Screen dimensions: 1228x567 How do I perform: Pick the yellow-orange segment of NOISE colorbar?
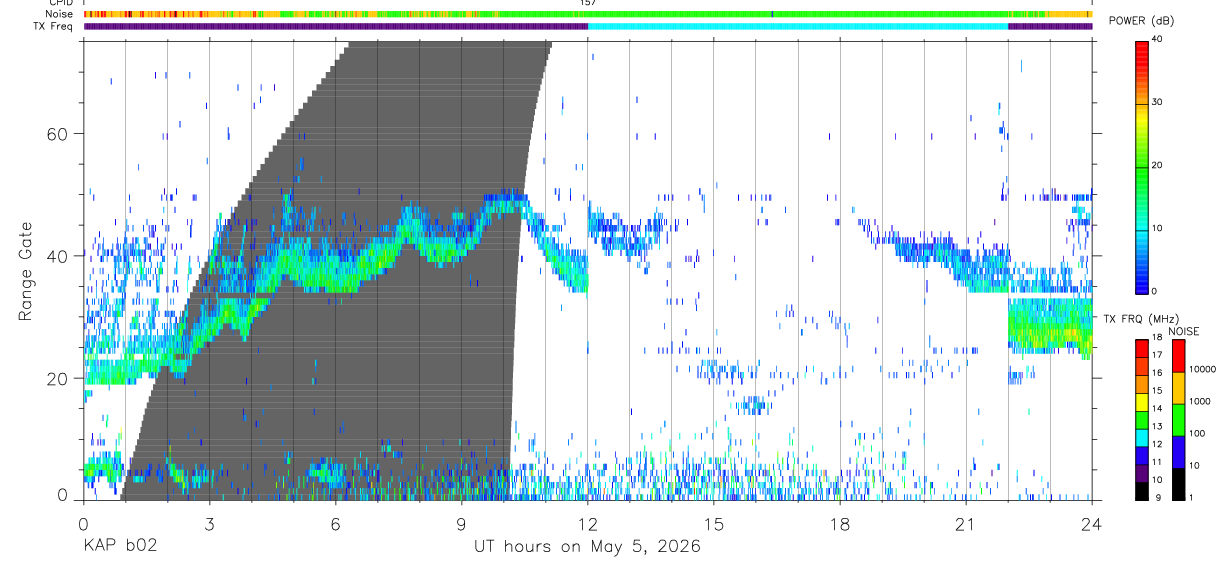1177,388
